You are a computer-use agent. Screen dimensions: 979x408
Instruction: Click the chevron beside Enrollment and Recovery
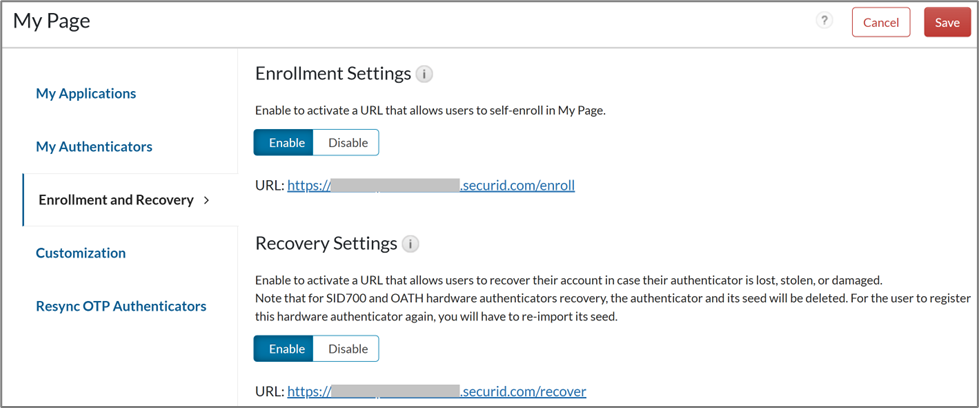[x=206, y=200]
